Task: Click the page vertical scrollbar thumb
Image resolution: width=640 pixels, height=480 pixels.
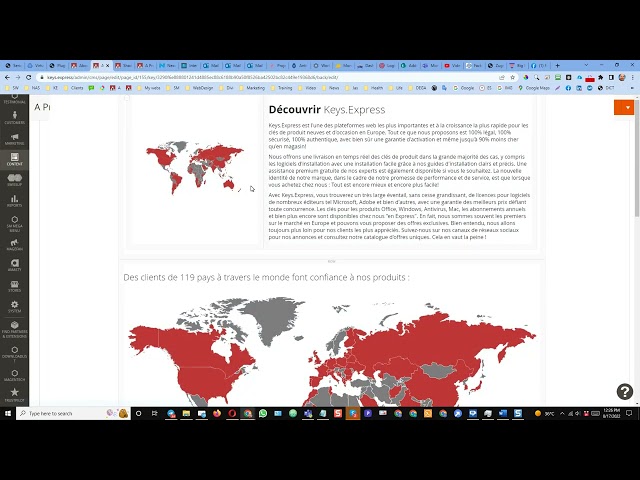Action: (637, 157)
